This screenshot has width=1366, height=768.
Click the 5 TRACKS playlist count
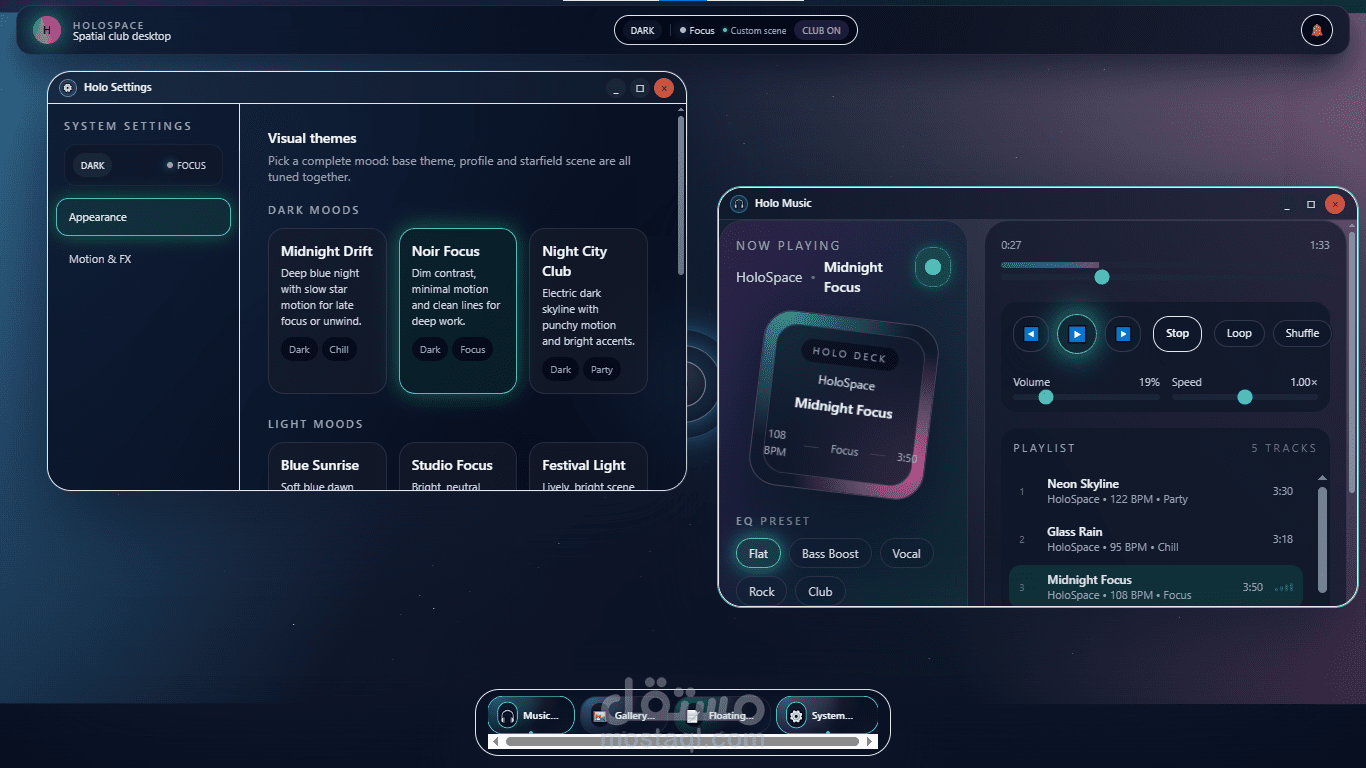(x=1284, y=448)
